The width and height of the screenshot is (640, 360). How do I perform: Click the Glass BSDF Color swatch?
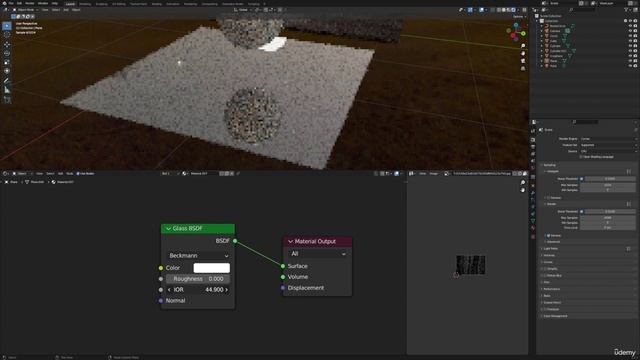pyautogui.click(x=211, y=268)
